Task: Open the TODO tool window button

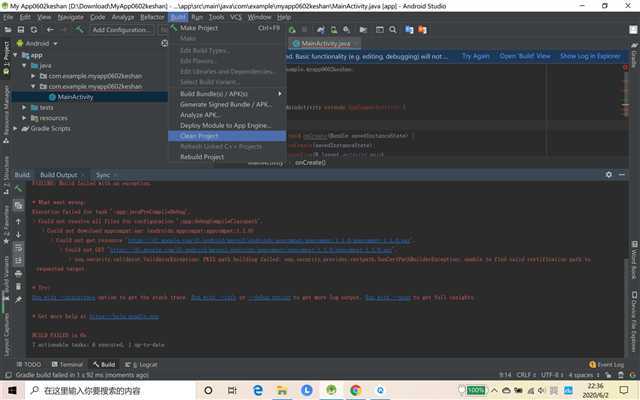Action: pos(29,364)
